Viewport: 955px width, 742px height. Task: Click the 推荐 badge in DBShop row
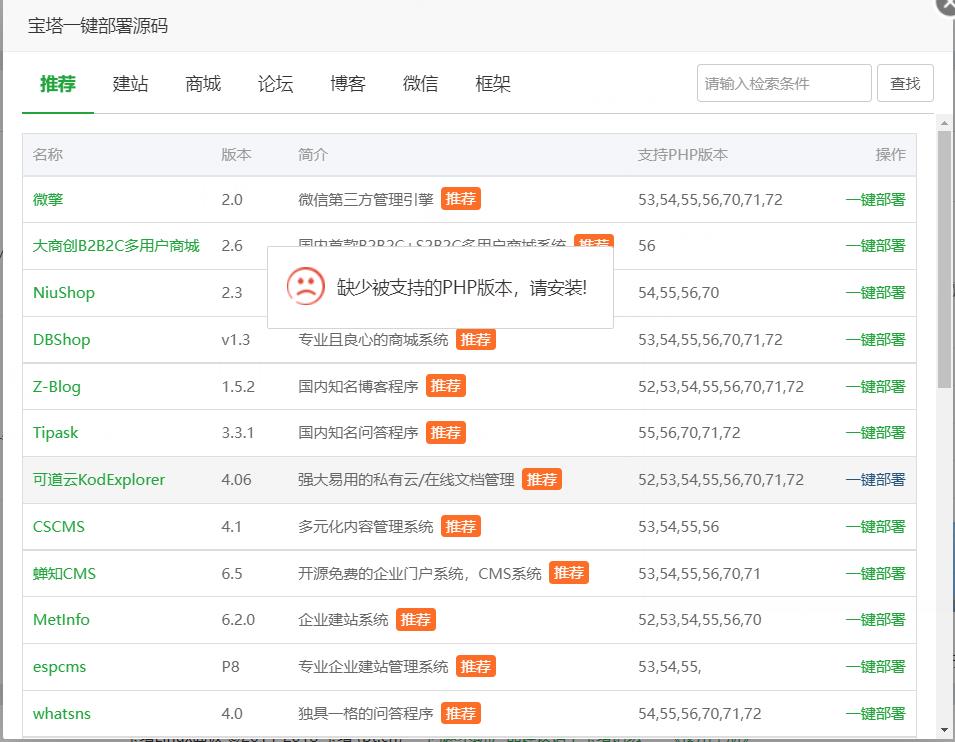476,339
